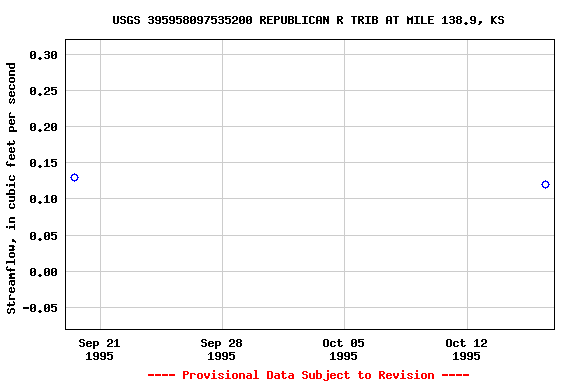Select the chart title with USGS site number

[308, 20]
